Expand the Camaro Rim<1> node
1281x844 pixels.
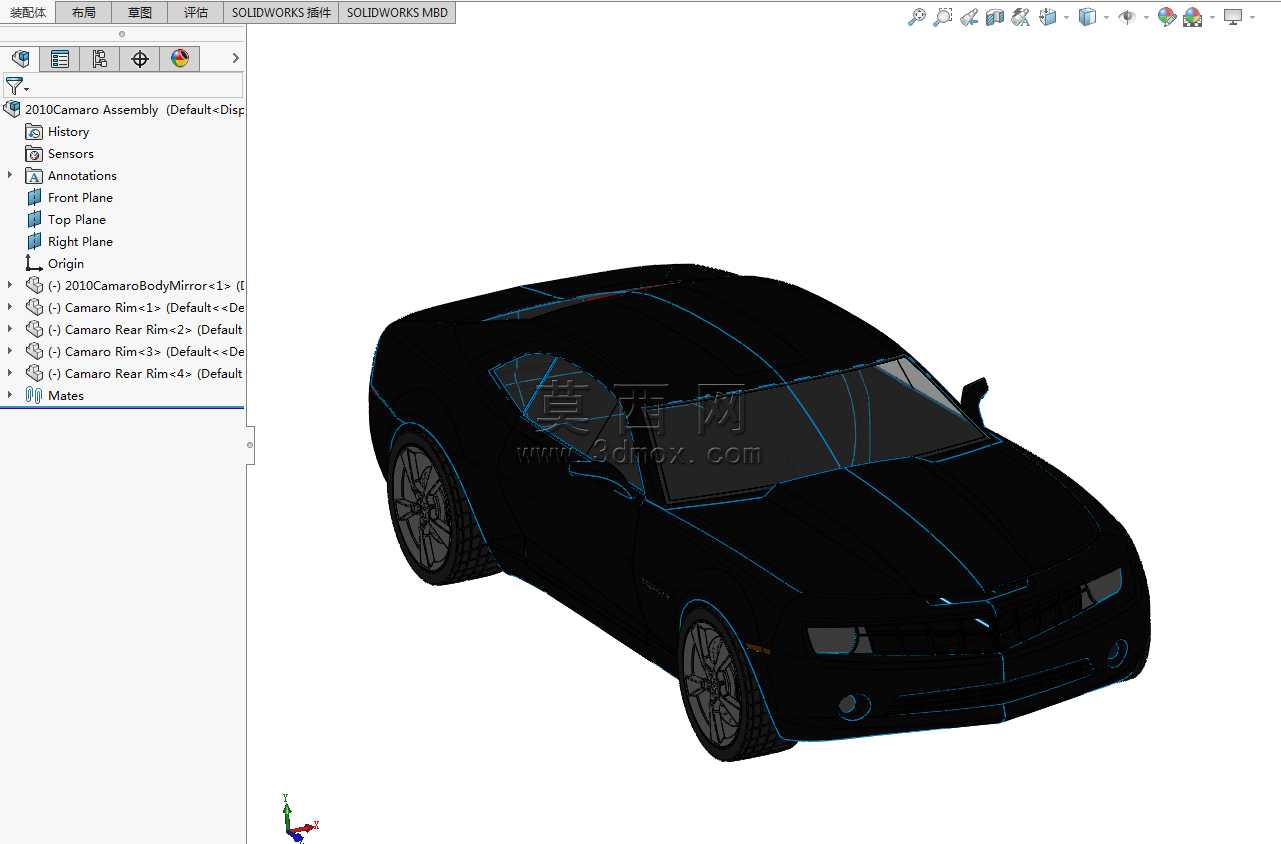(10, 308)
